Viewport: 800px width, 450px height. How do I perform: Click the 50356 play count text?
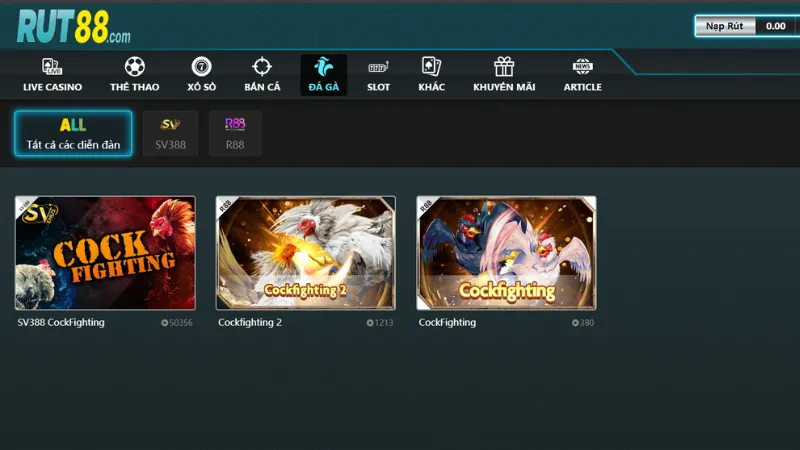(181, 322)
